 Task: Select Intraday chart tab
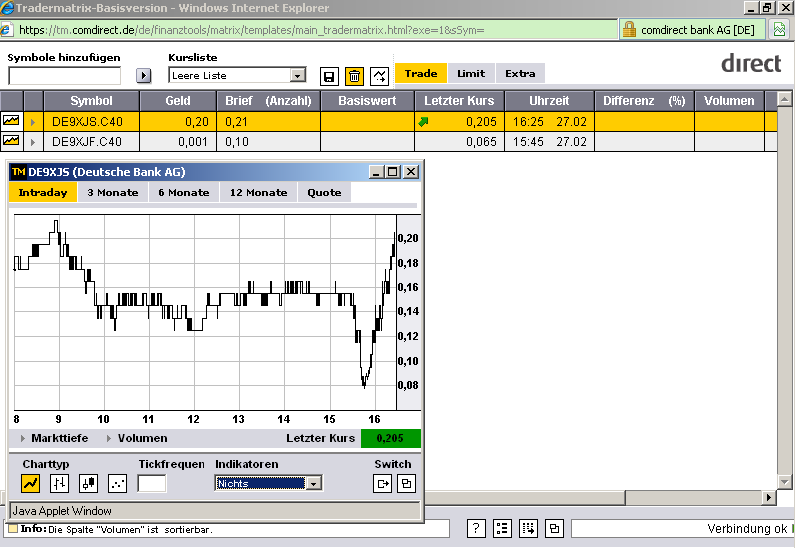tap(43, 193)
